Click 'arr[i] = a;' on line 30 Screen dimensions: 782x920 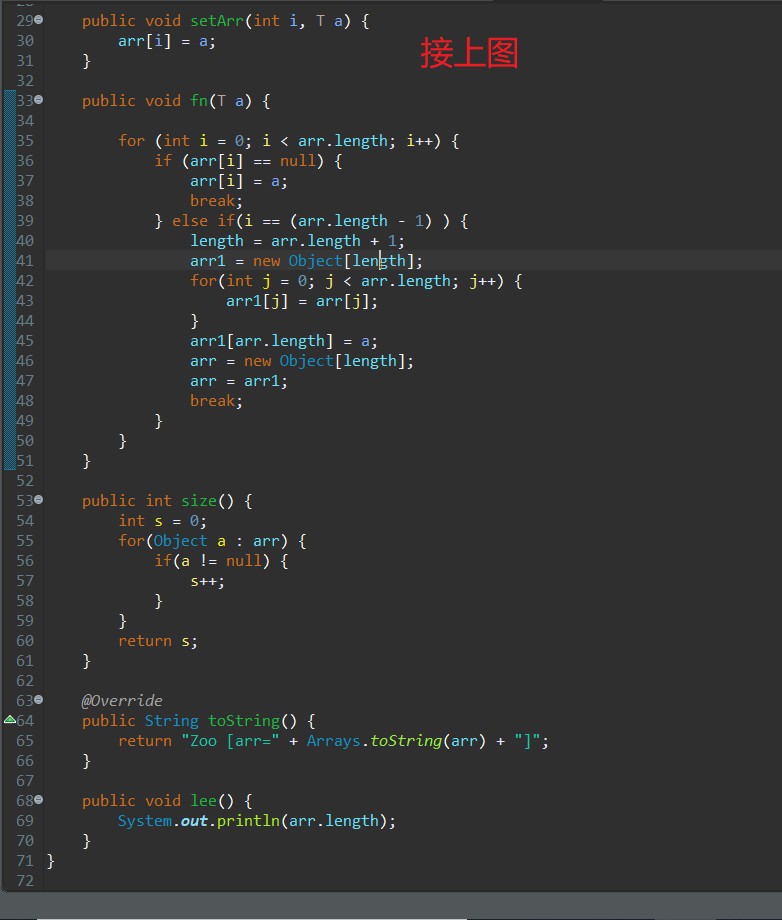click(167, 42)
